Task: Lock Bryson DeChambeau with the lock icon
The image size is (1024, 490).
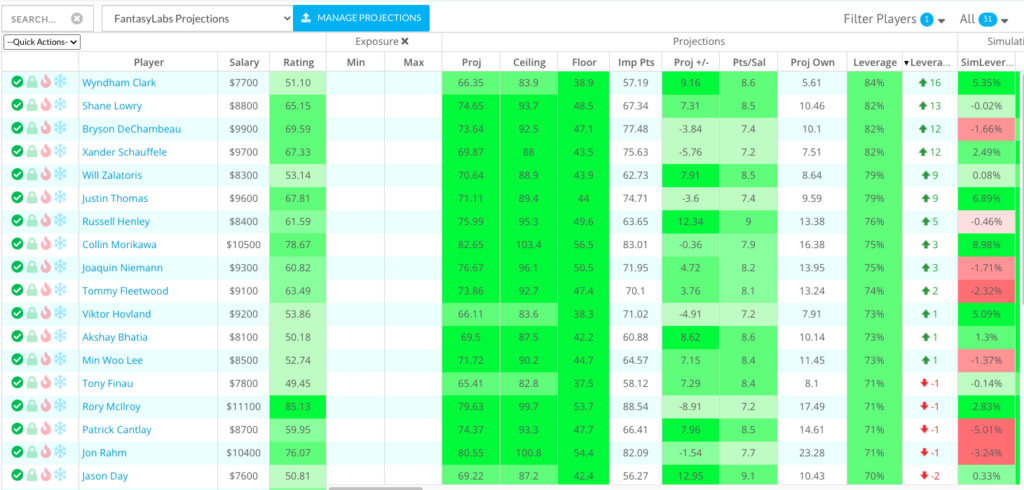Action: tap(31, 129)
